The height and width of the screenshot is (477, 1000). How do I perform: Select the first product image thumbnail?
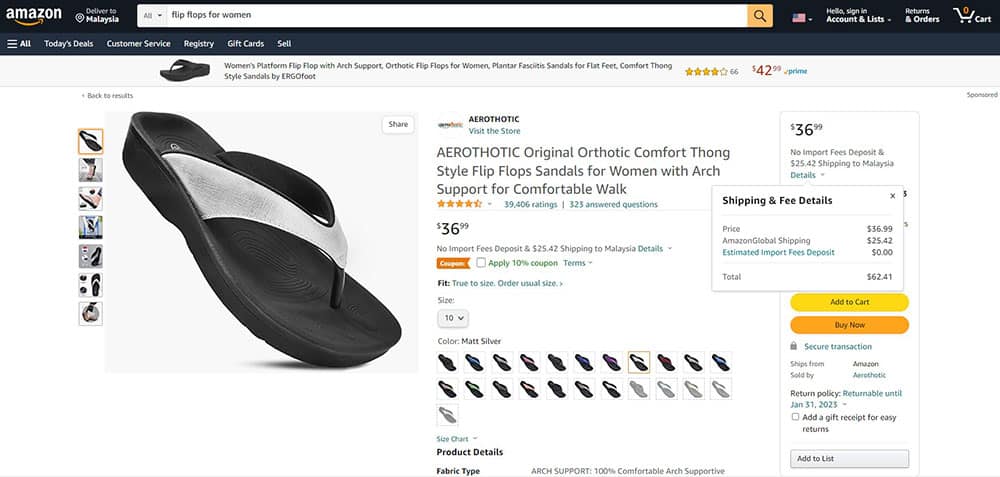tap(90, 142)
